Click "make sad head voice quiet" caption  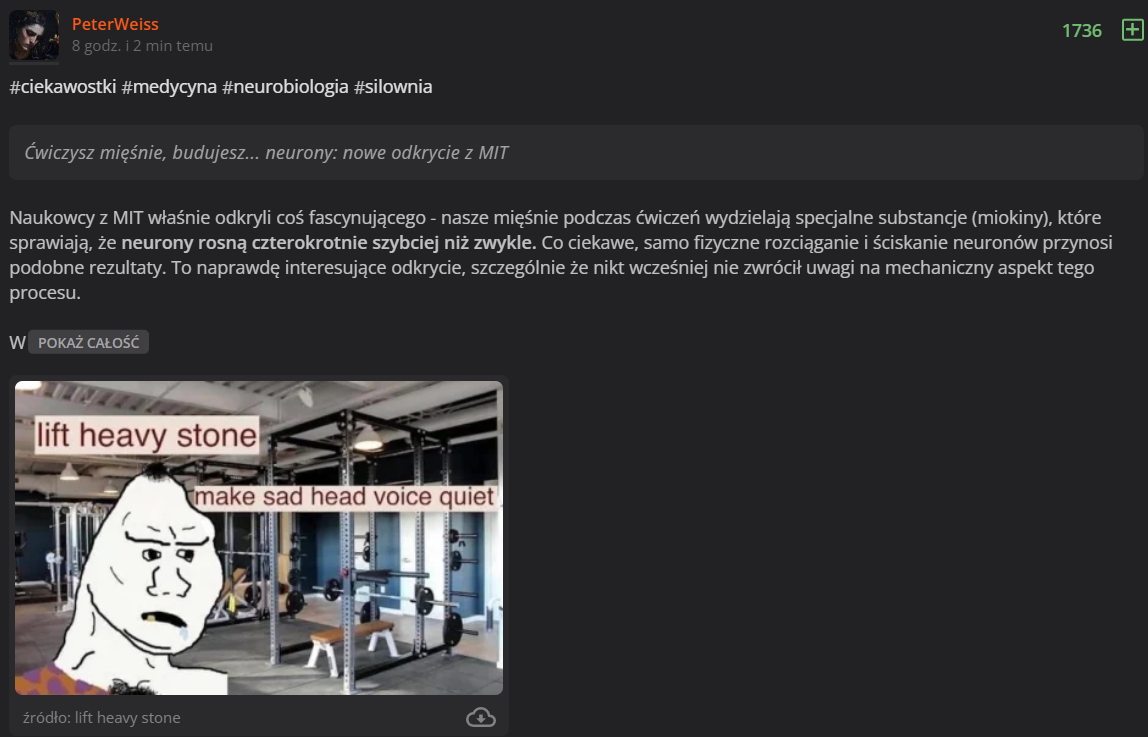point(345,497)
